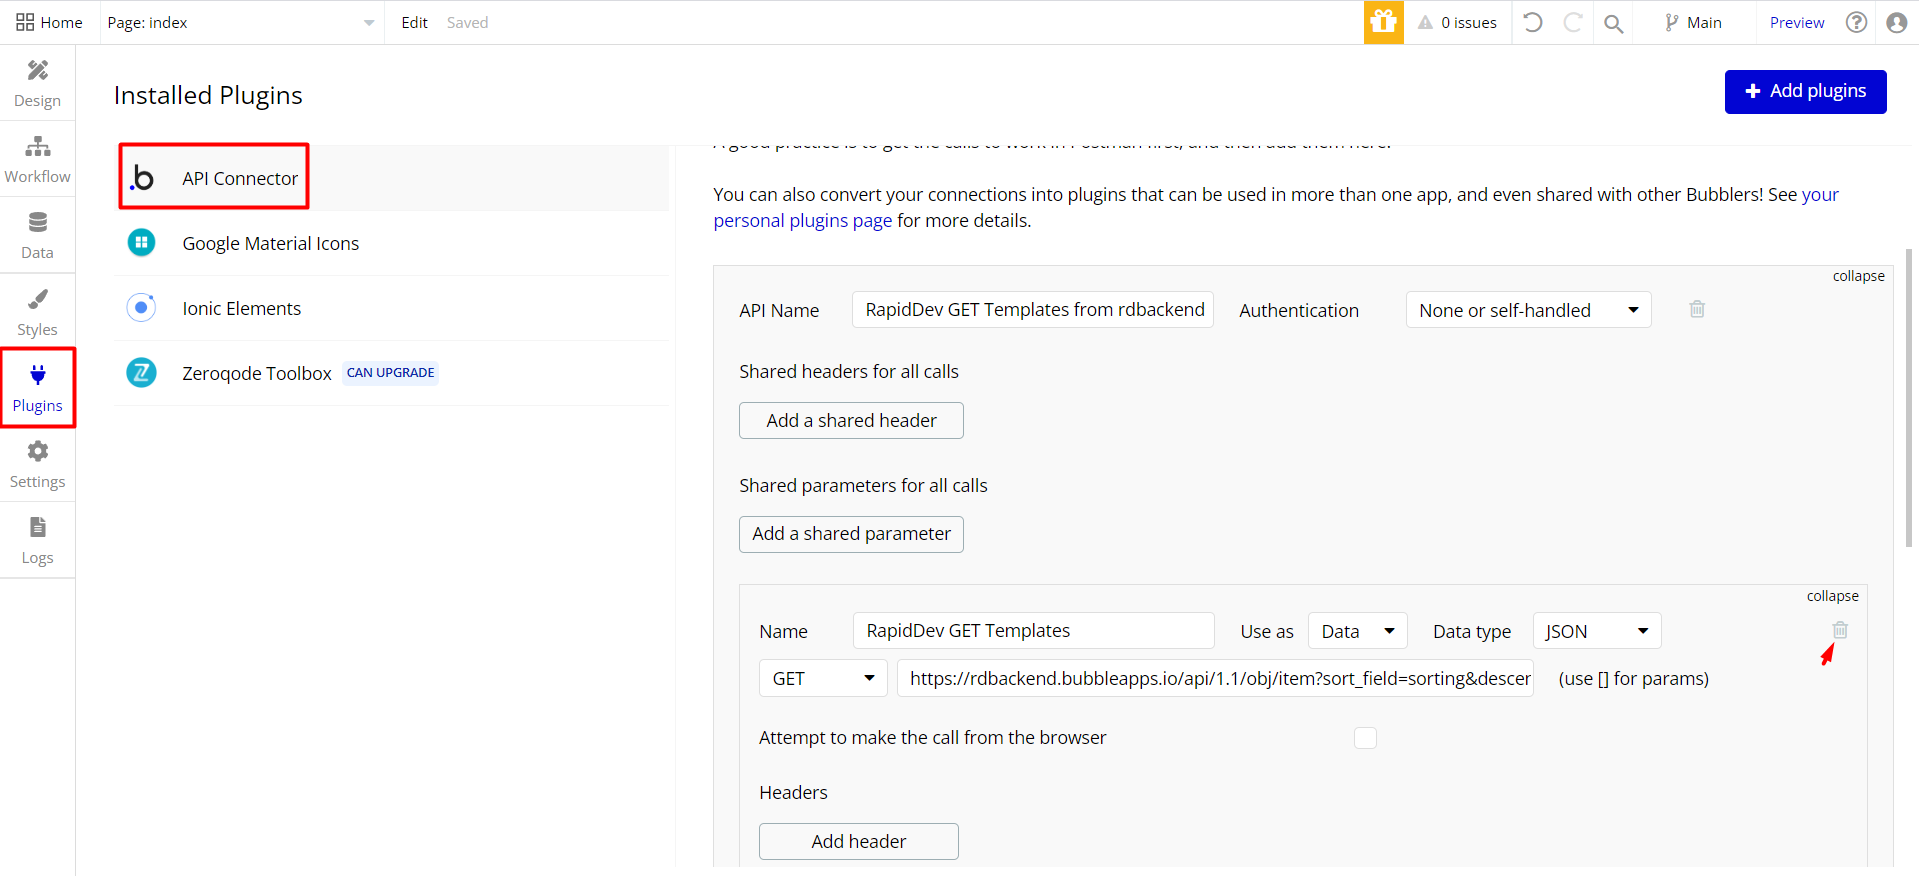1919x876 pixels.
Task: Open the Authentication dropdown
Action: [1528, 310]
